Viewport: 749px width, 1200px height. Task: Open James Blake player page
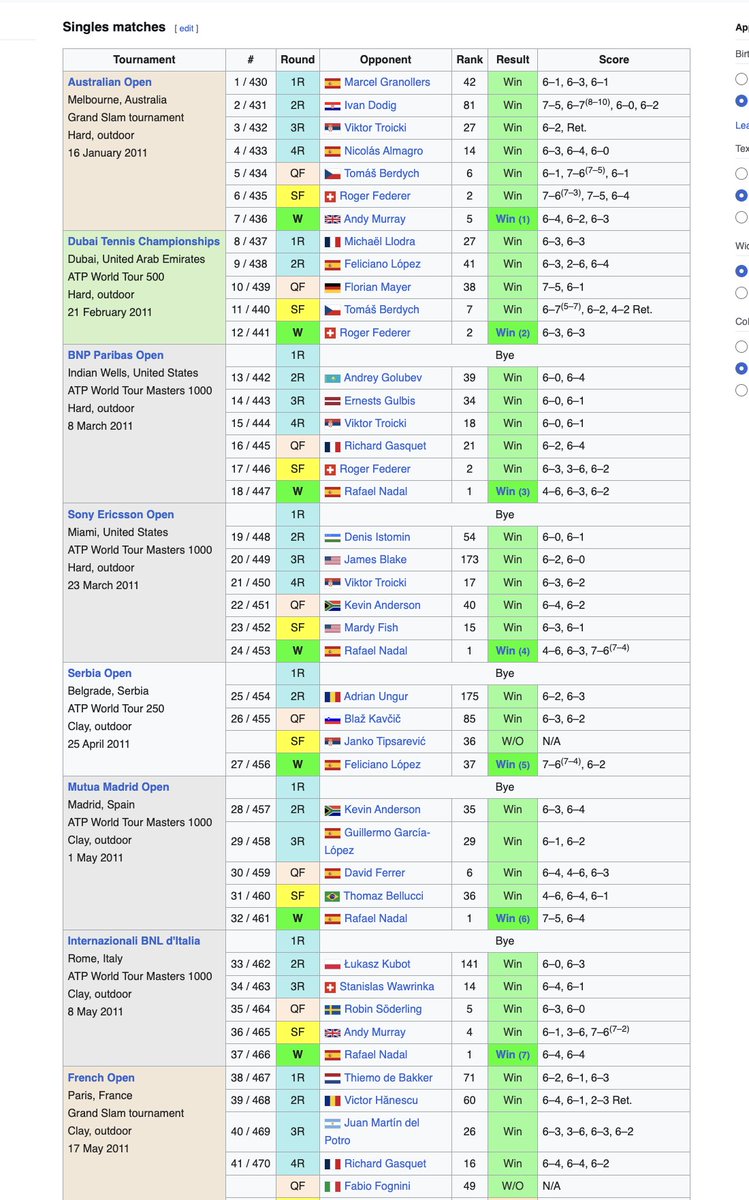[375, 560]
